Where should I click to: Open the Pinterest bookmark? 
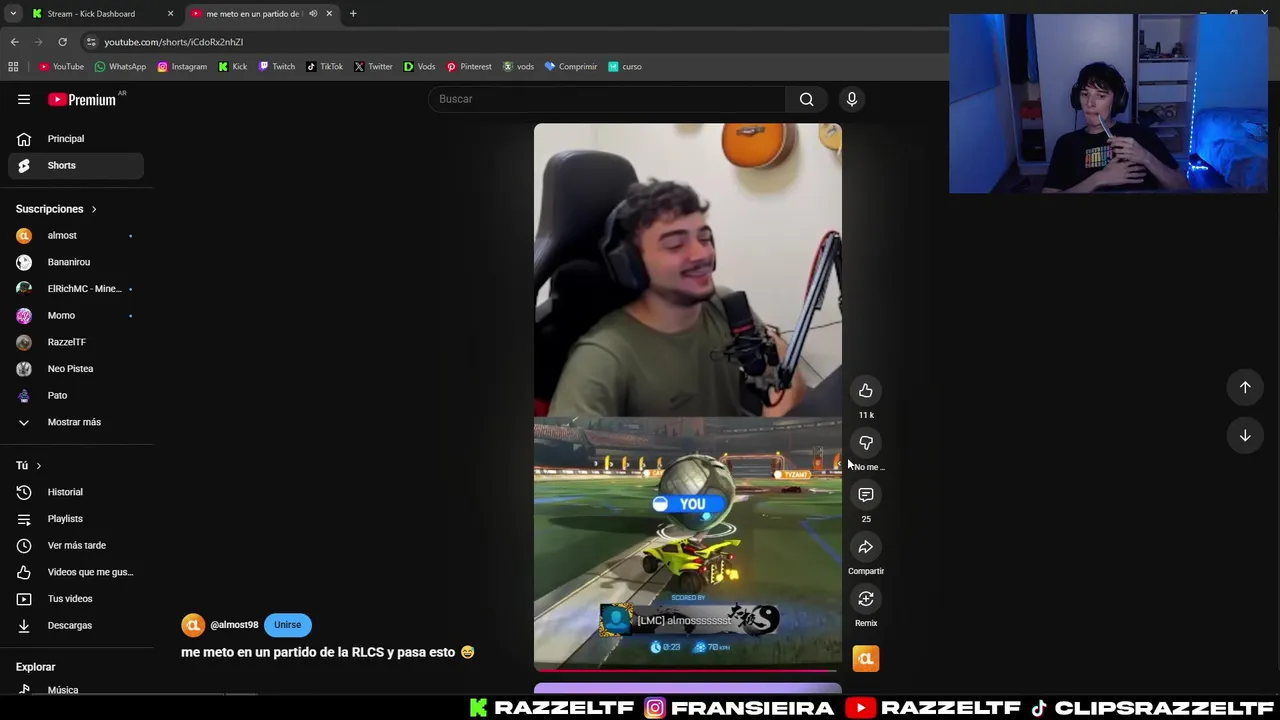point(469,67)
